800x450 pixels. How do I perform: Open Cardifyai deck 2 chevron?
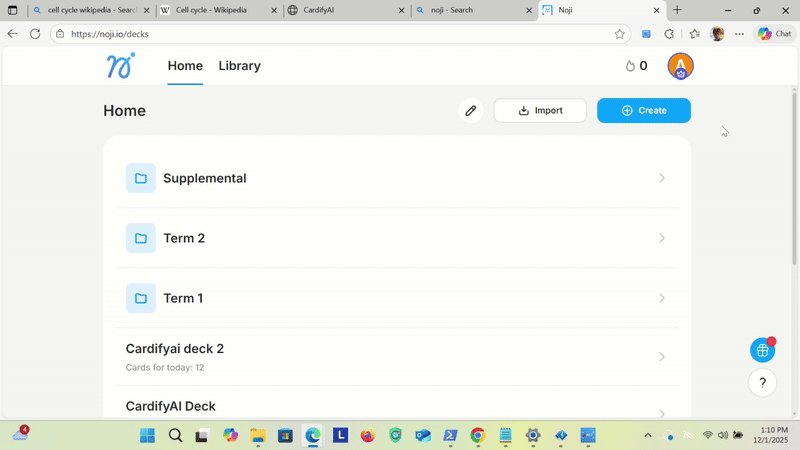(x=662, y=357)
